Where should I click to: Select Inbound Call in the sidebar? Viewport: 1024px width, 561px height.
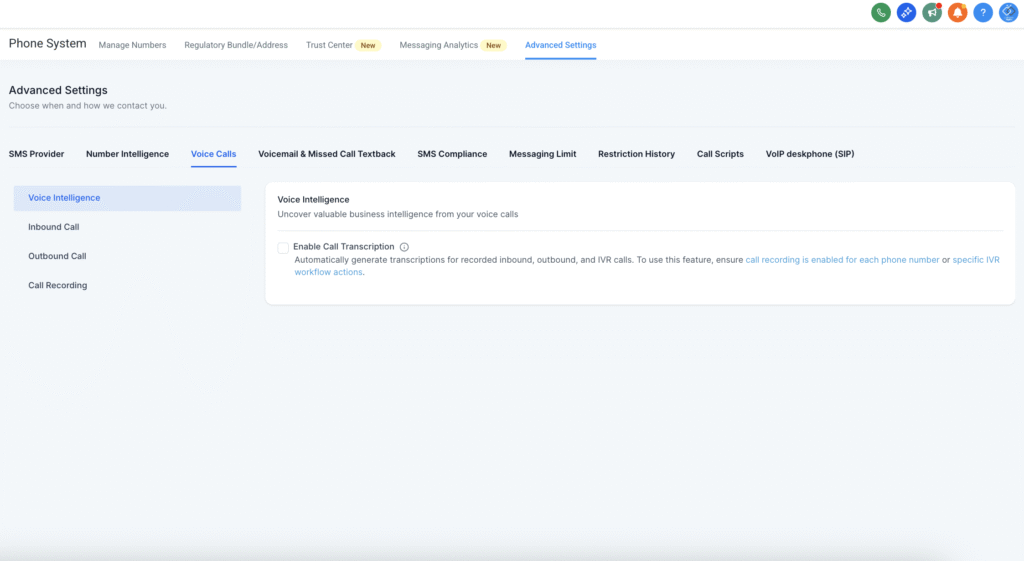click(54, 227)
